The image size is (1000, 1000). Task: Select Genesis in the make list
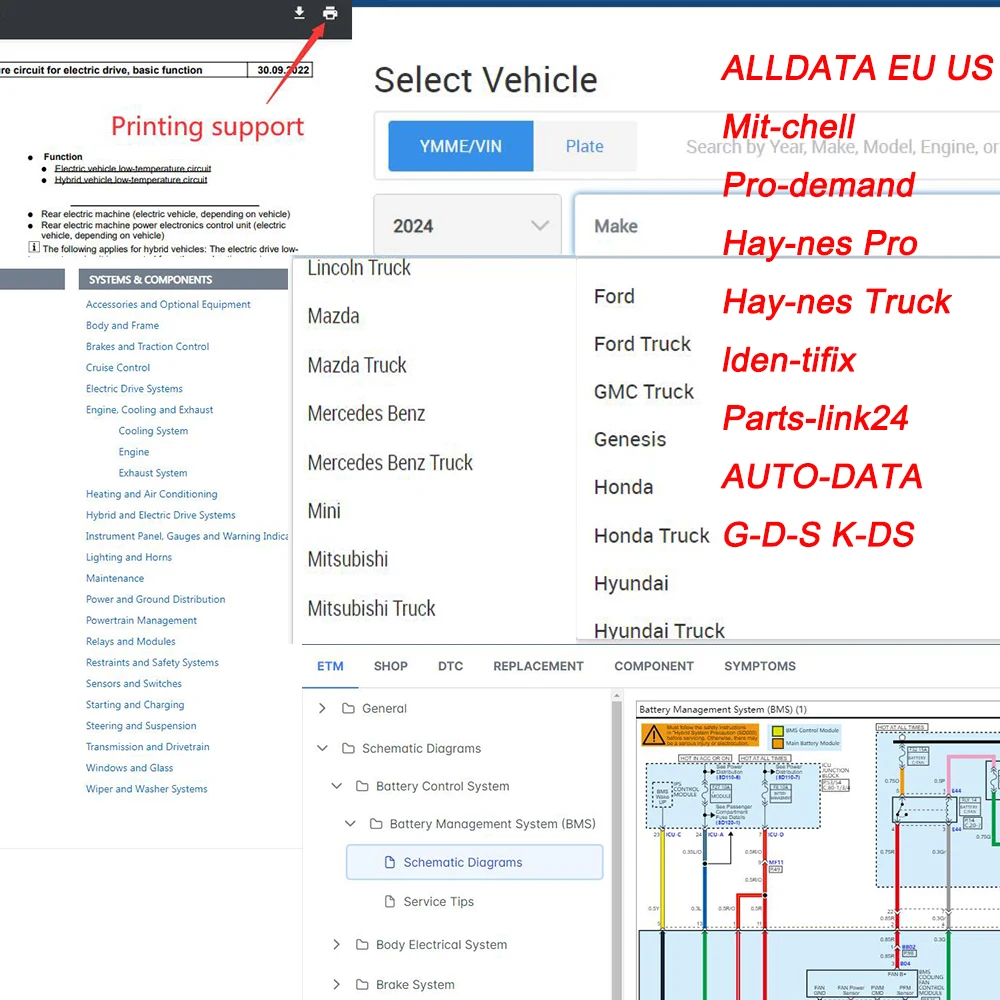(x=629, y=439)
